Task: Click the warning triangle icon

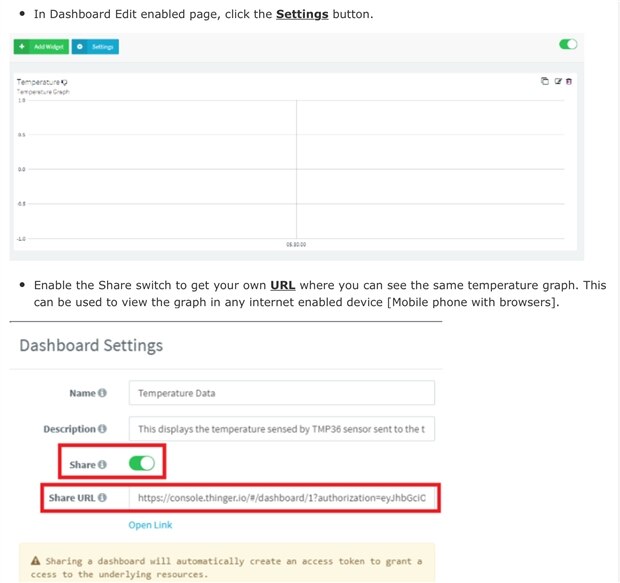Action: tap(35, 561)
